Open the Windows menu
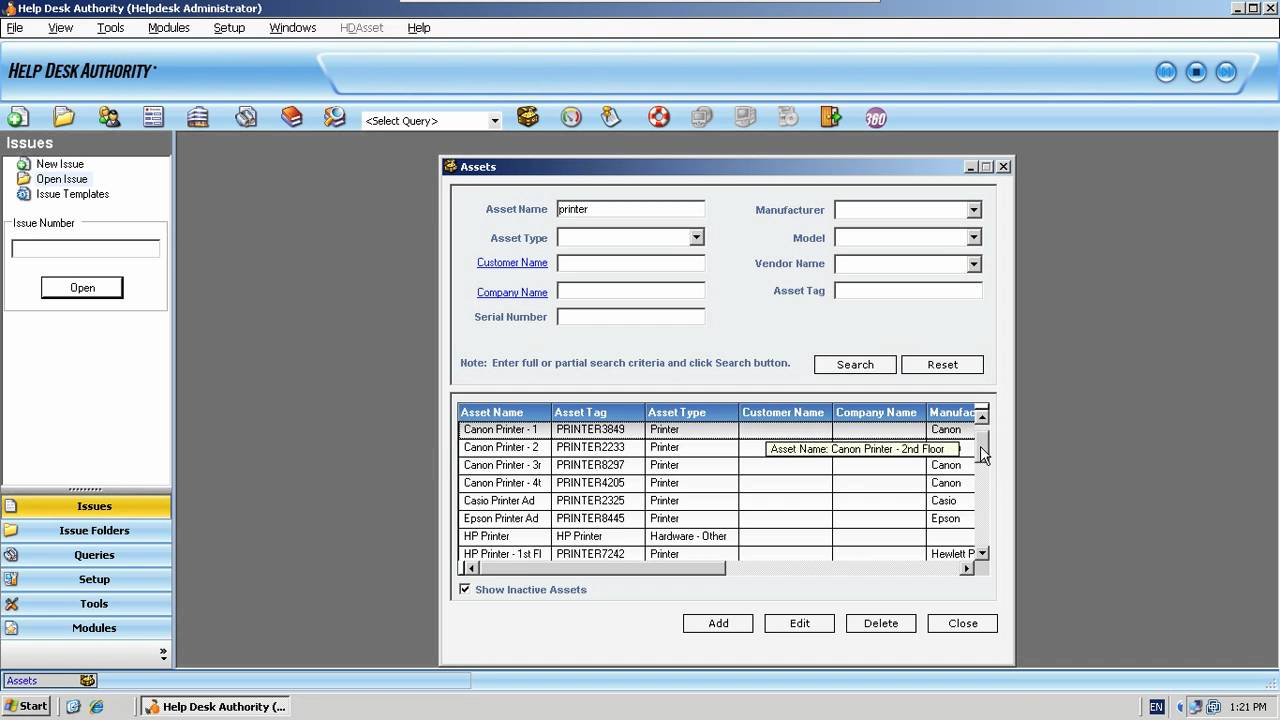 (x=293, y=28)
